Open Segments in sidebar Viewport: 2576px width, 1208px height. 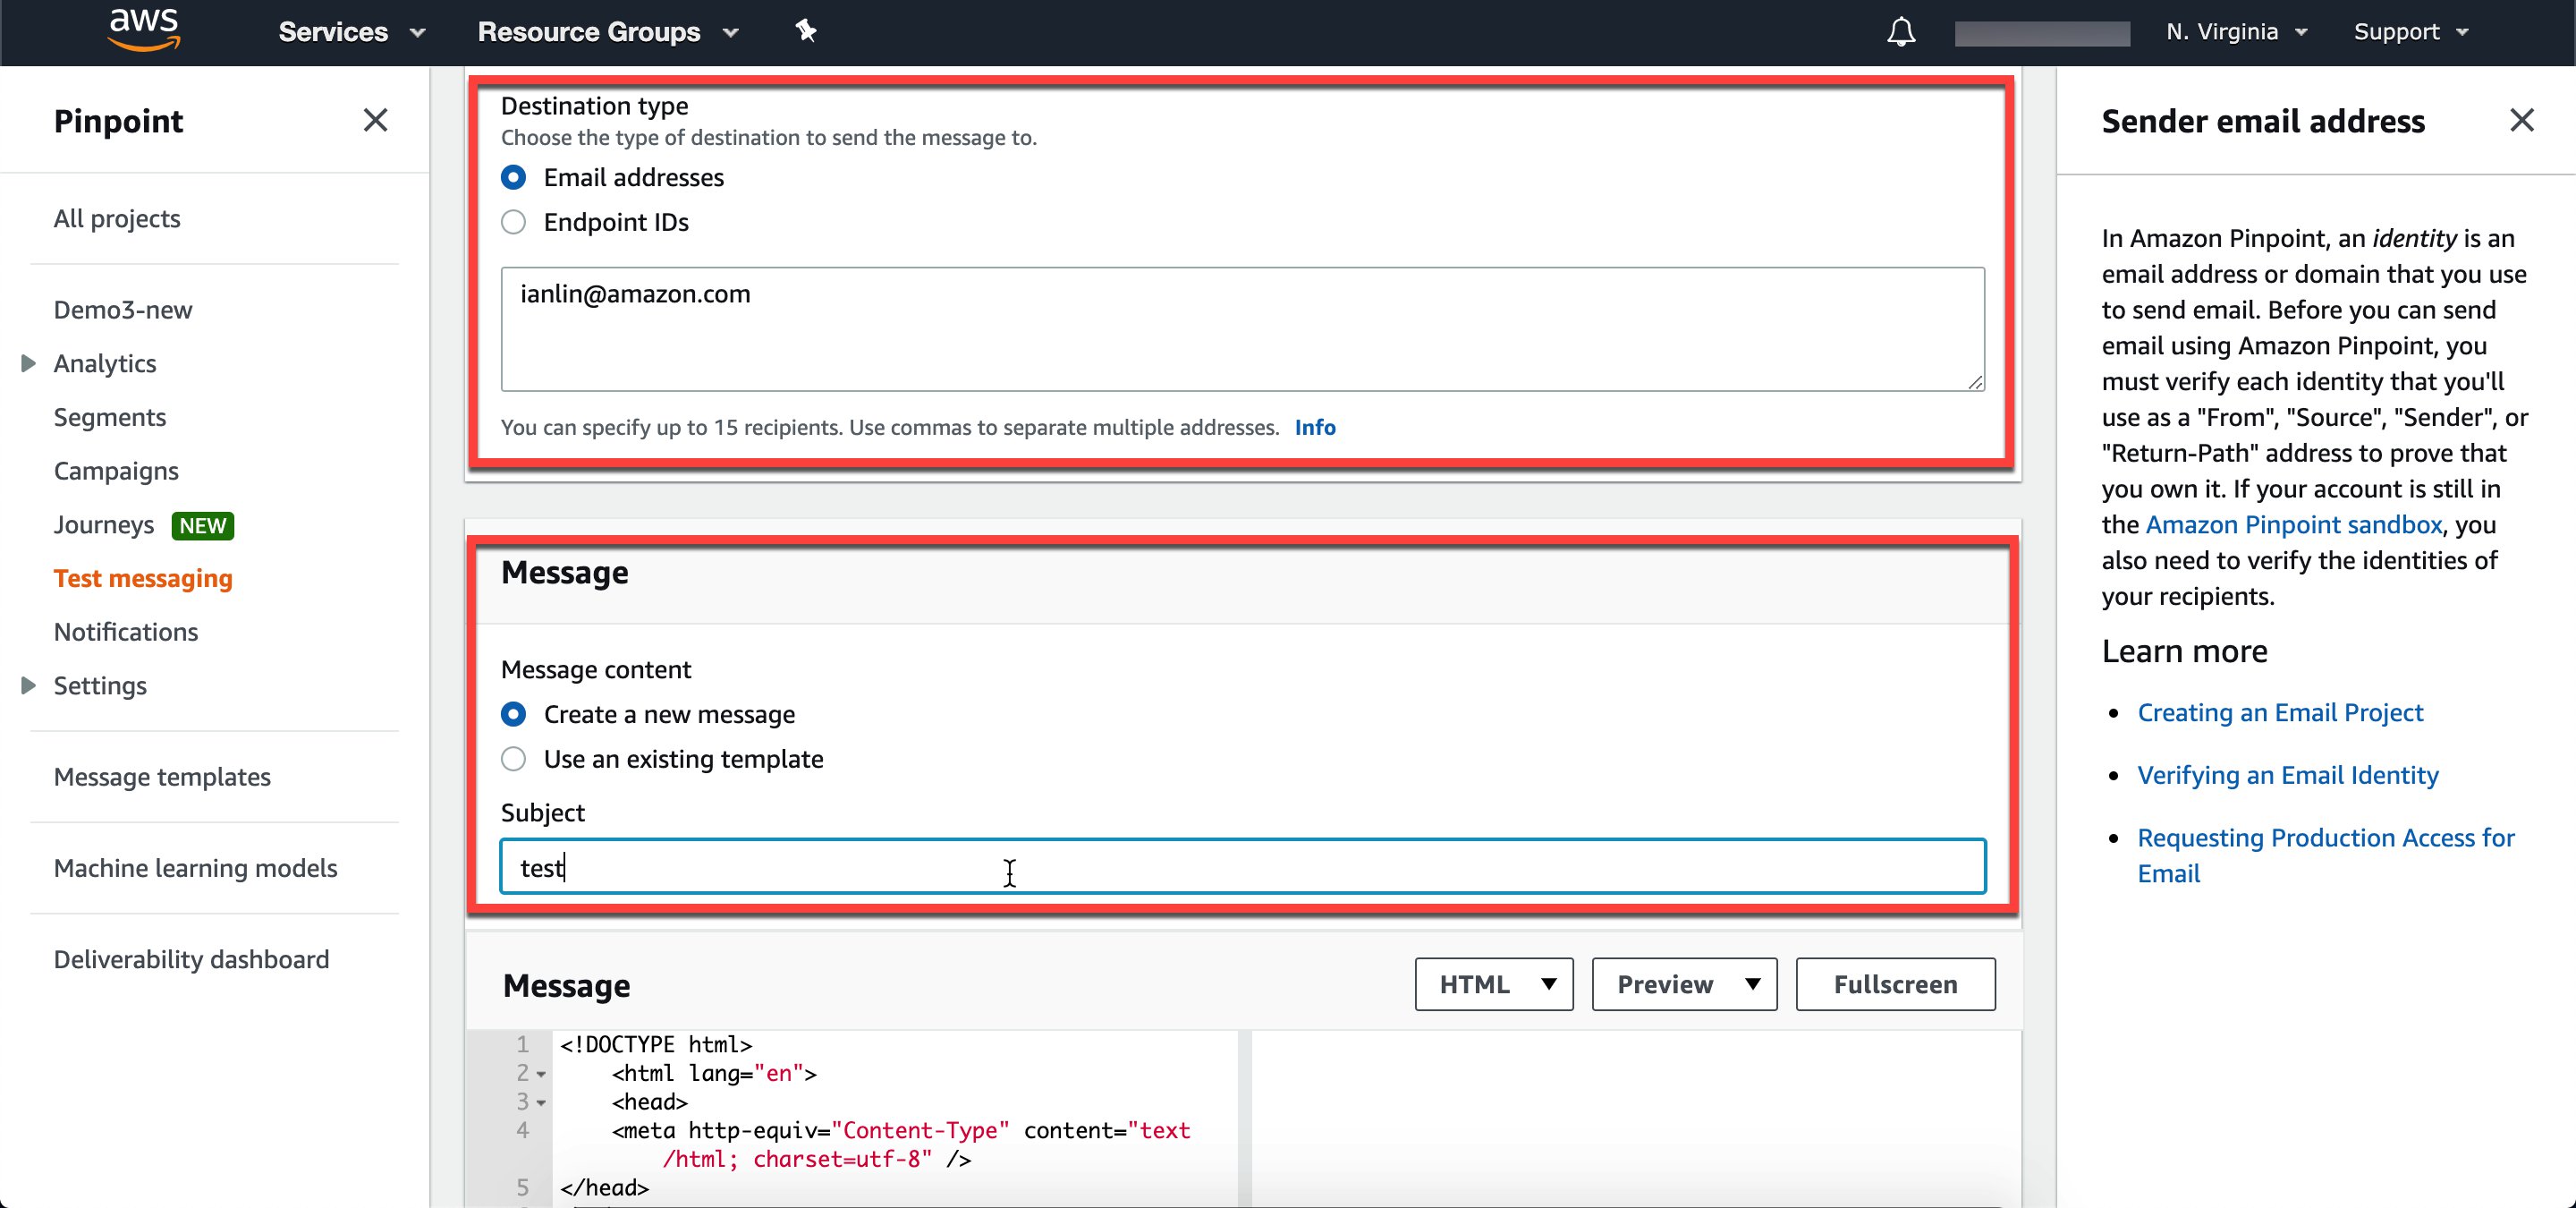tap(110, 416)
